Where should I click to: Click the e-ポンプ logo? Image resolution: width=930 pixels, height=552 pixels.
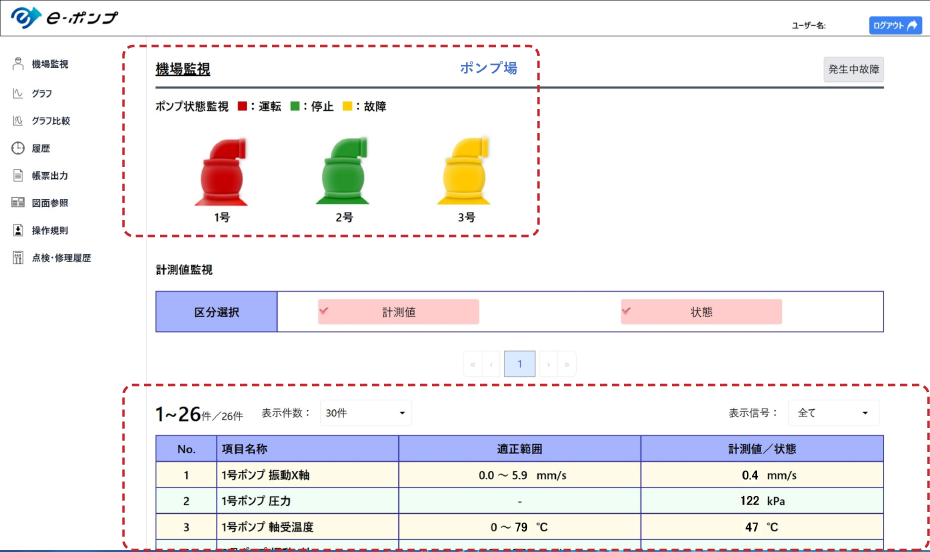[x=65, y=18]
